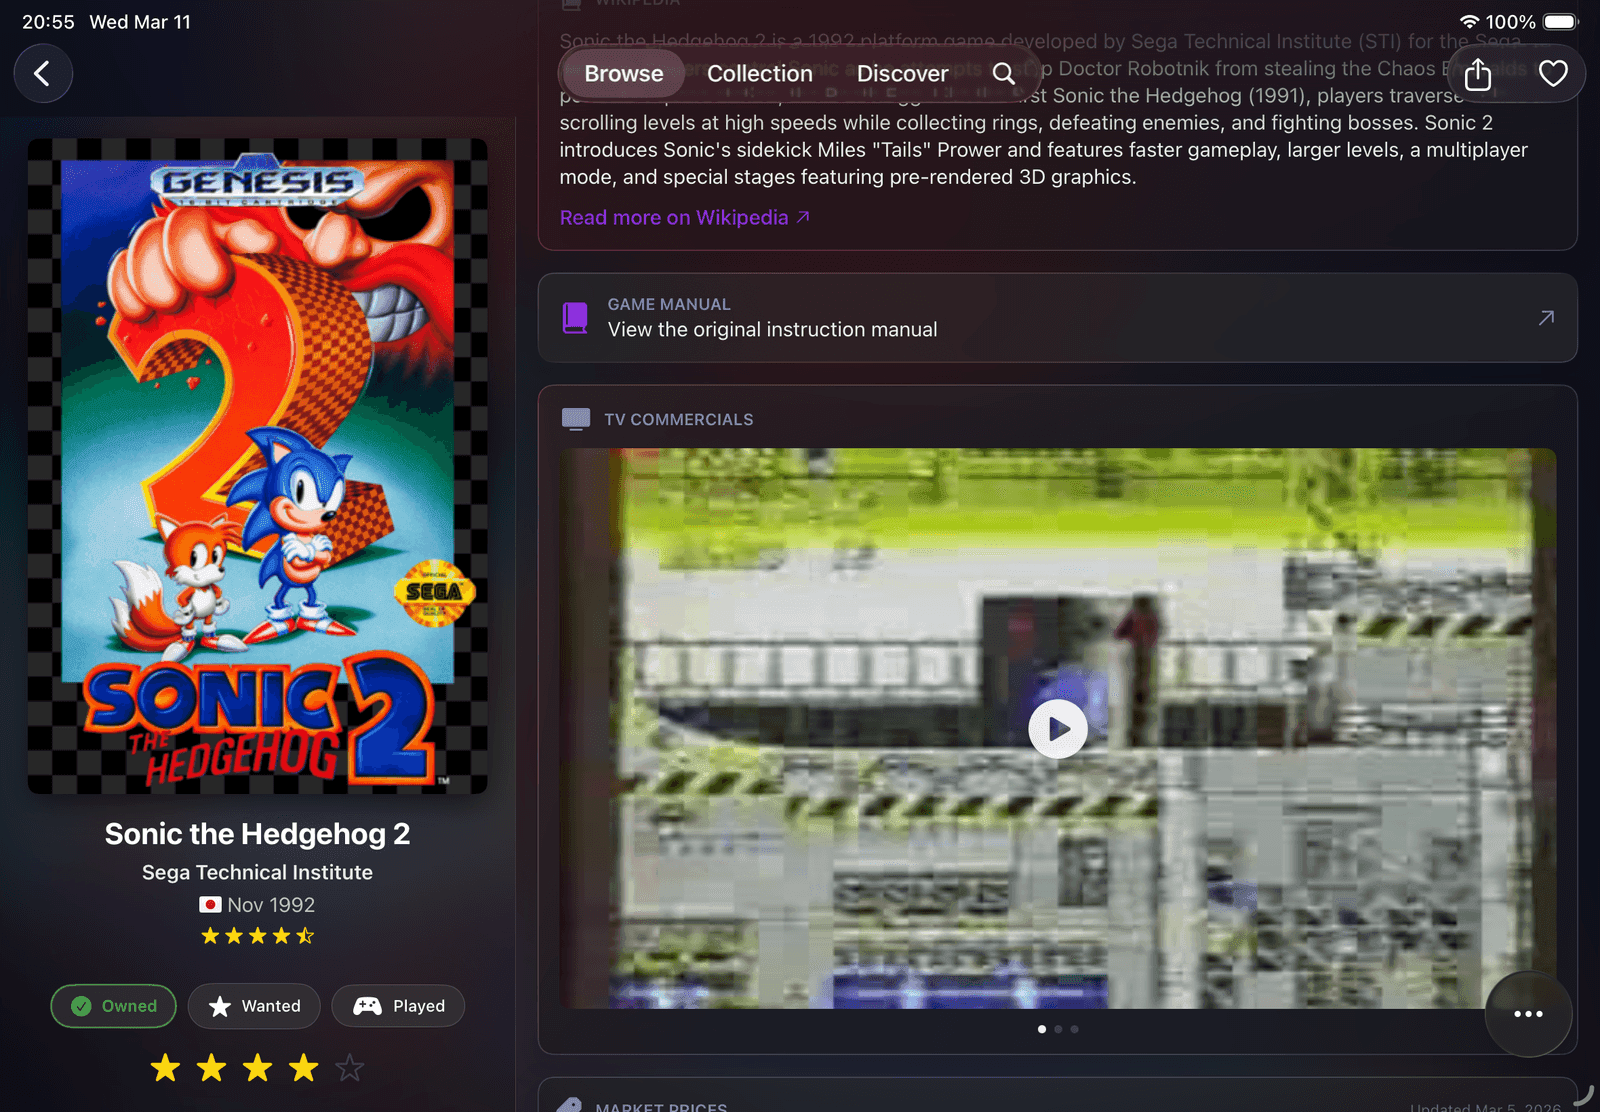
Task: Set rating to three stars
Action: [257, 1068]
